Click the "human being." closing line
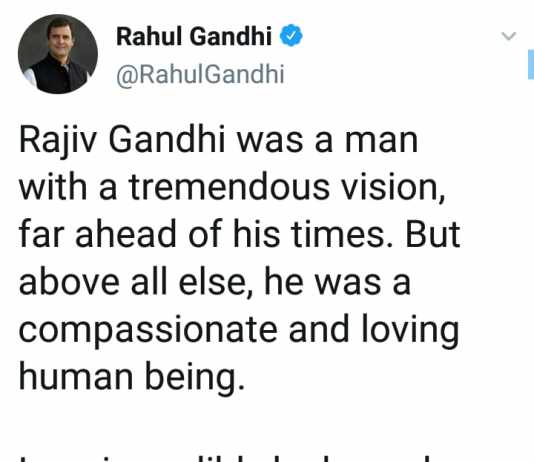534x462 pixels. 132,378
